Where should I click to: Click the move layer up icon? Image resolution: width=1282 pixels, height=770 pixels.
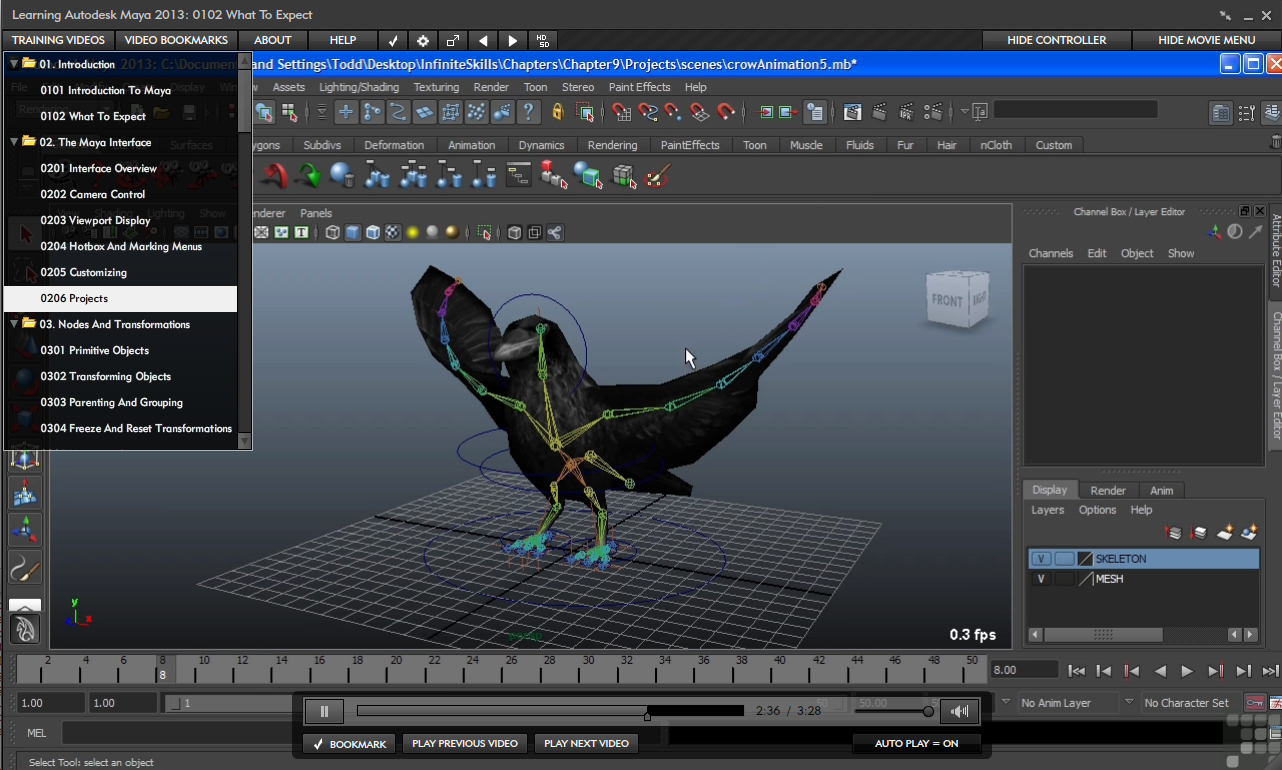(1174, 533)
